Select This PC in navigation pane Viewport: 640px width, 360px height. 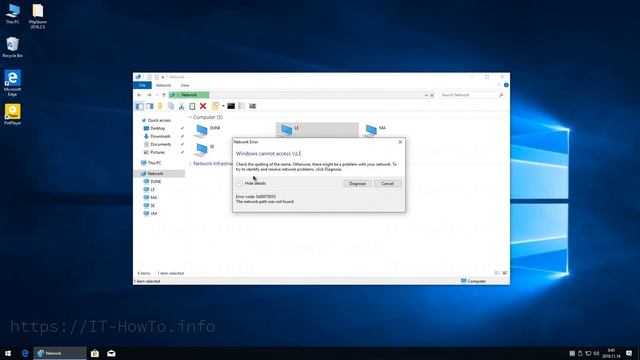(154, 163)
